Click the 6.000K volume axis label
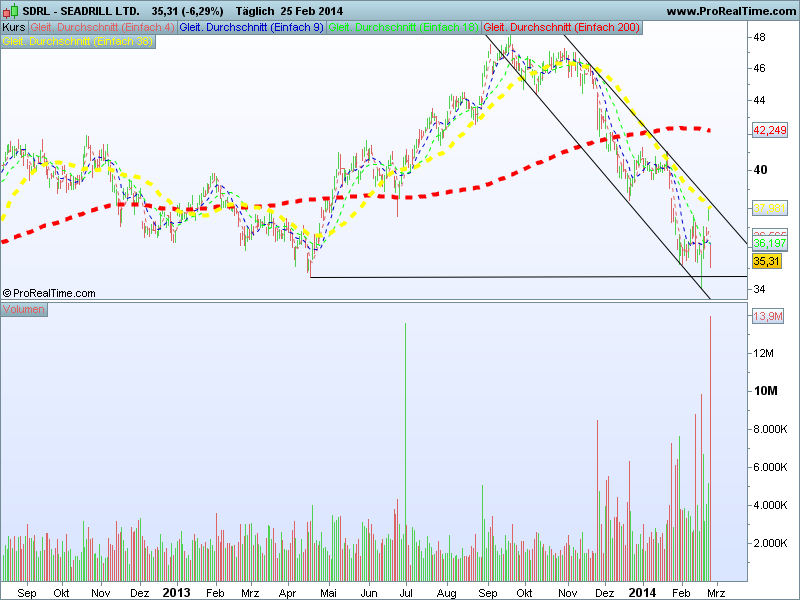 pyautogui.click(x=770, y=467)
